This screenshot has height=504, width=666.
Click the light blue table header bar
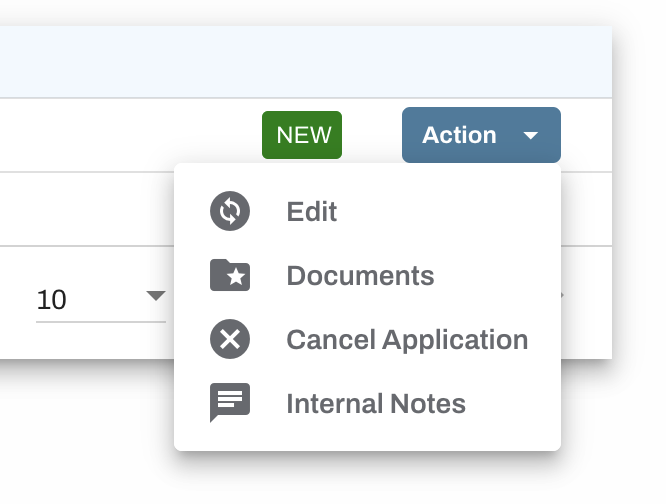pyautogui.click(x=306, y=62)
